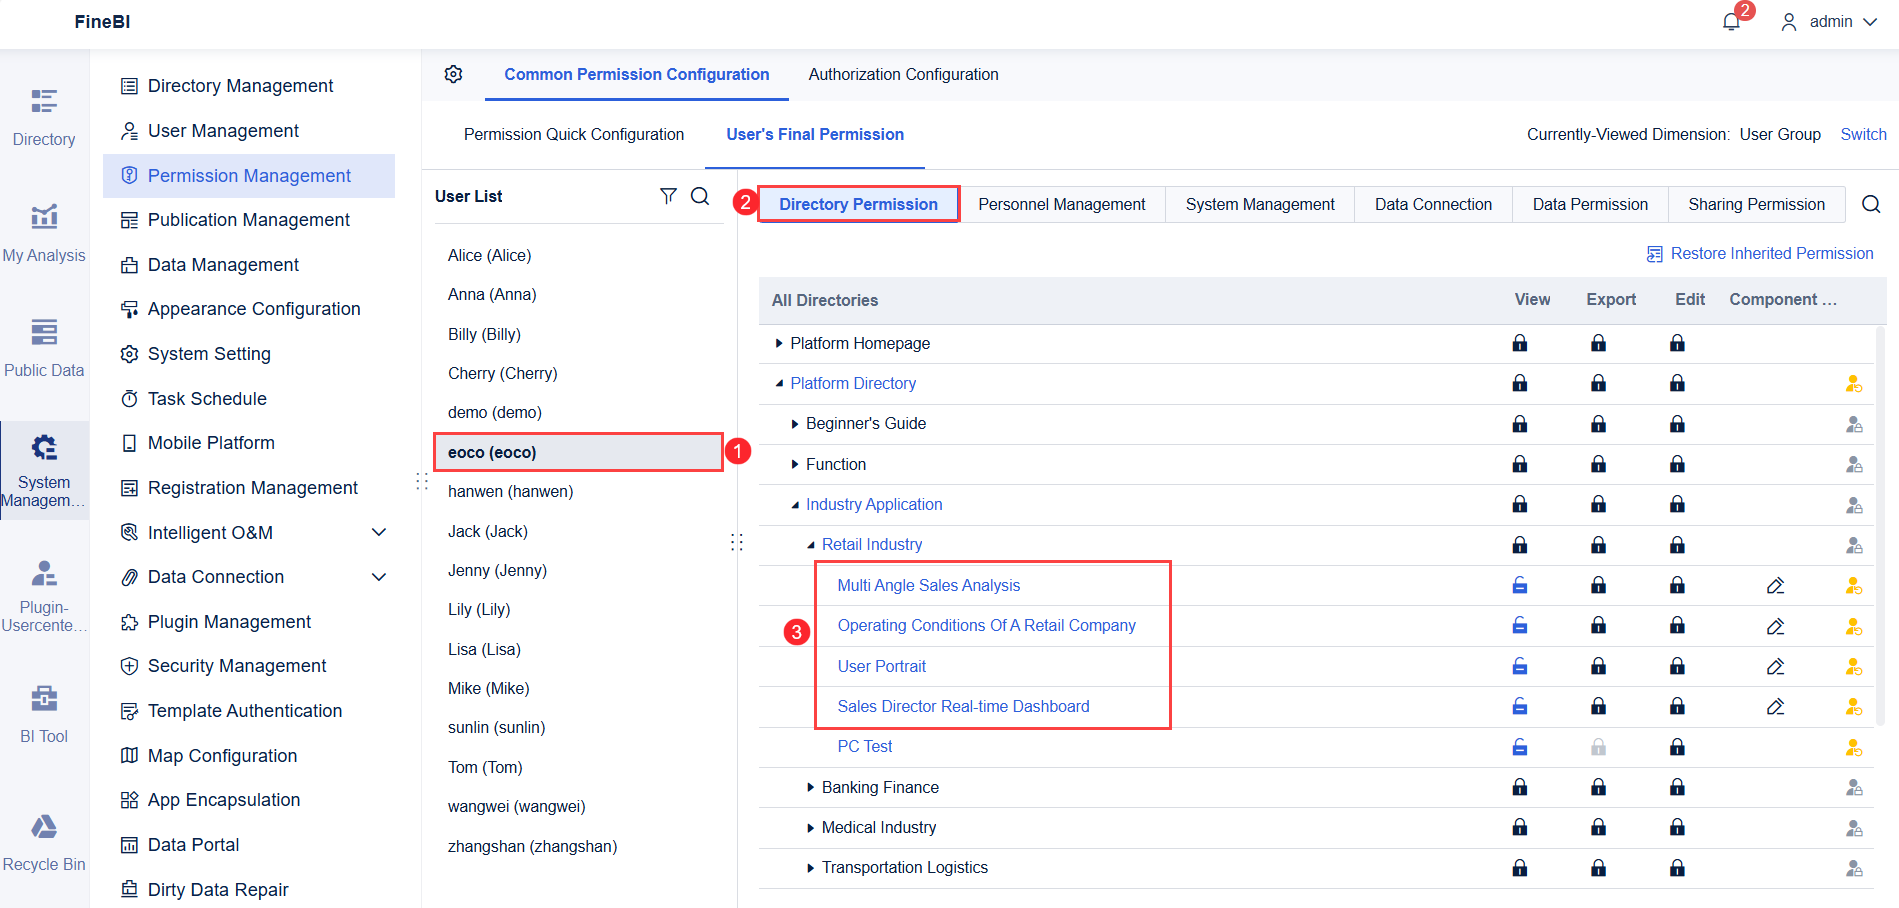The width and height of the screenshot is (1899, 908).
Task: Click the filter icon in User List
Action: pyautogui.click(x=668, y=196)
